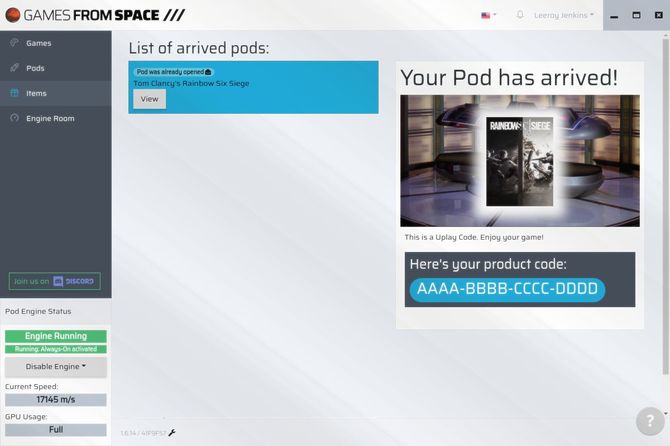Open the Disable Engine dropdown
The width and height of the screenshot is (670, 446).
[x=56, y=367]
